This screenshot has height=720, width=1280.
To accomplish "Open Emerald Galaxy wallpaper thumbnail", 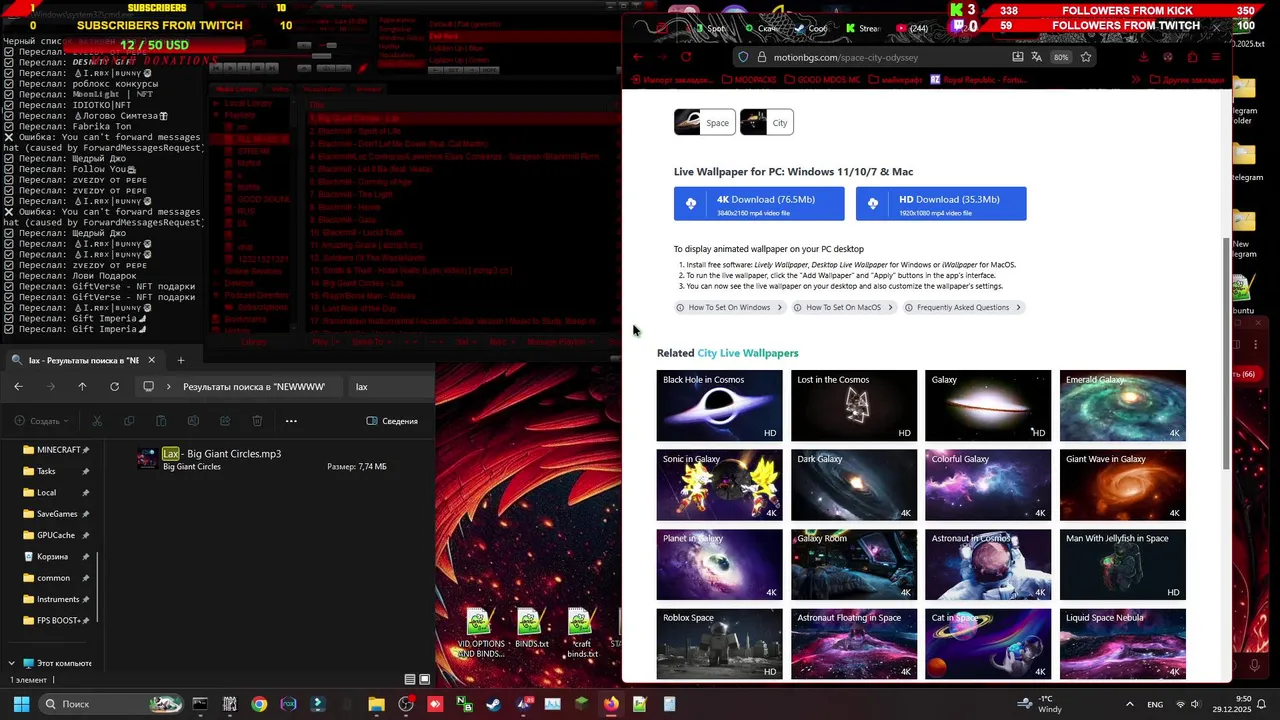I will [1123, 405].
